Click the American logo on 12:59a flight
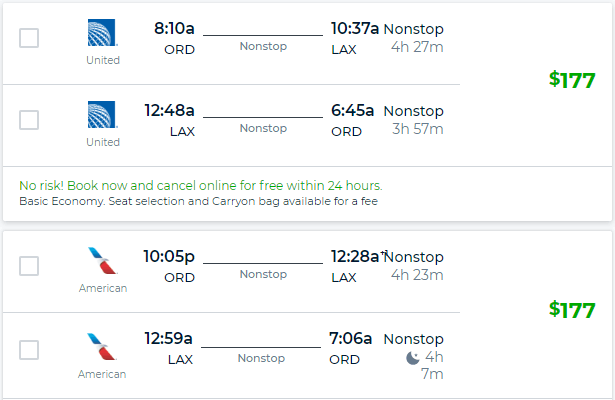Viewport: 615px width, 400px height. pos(102,346)
